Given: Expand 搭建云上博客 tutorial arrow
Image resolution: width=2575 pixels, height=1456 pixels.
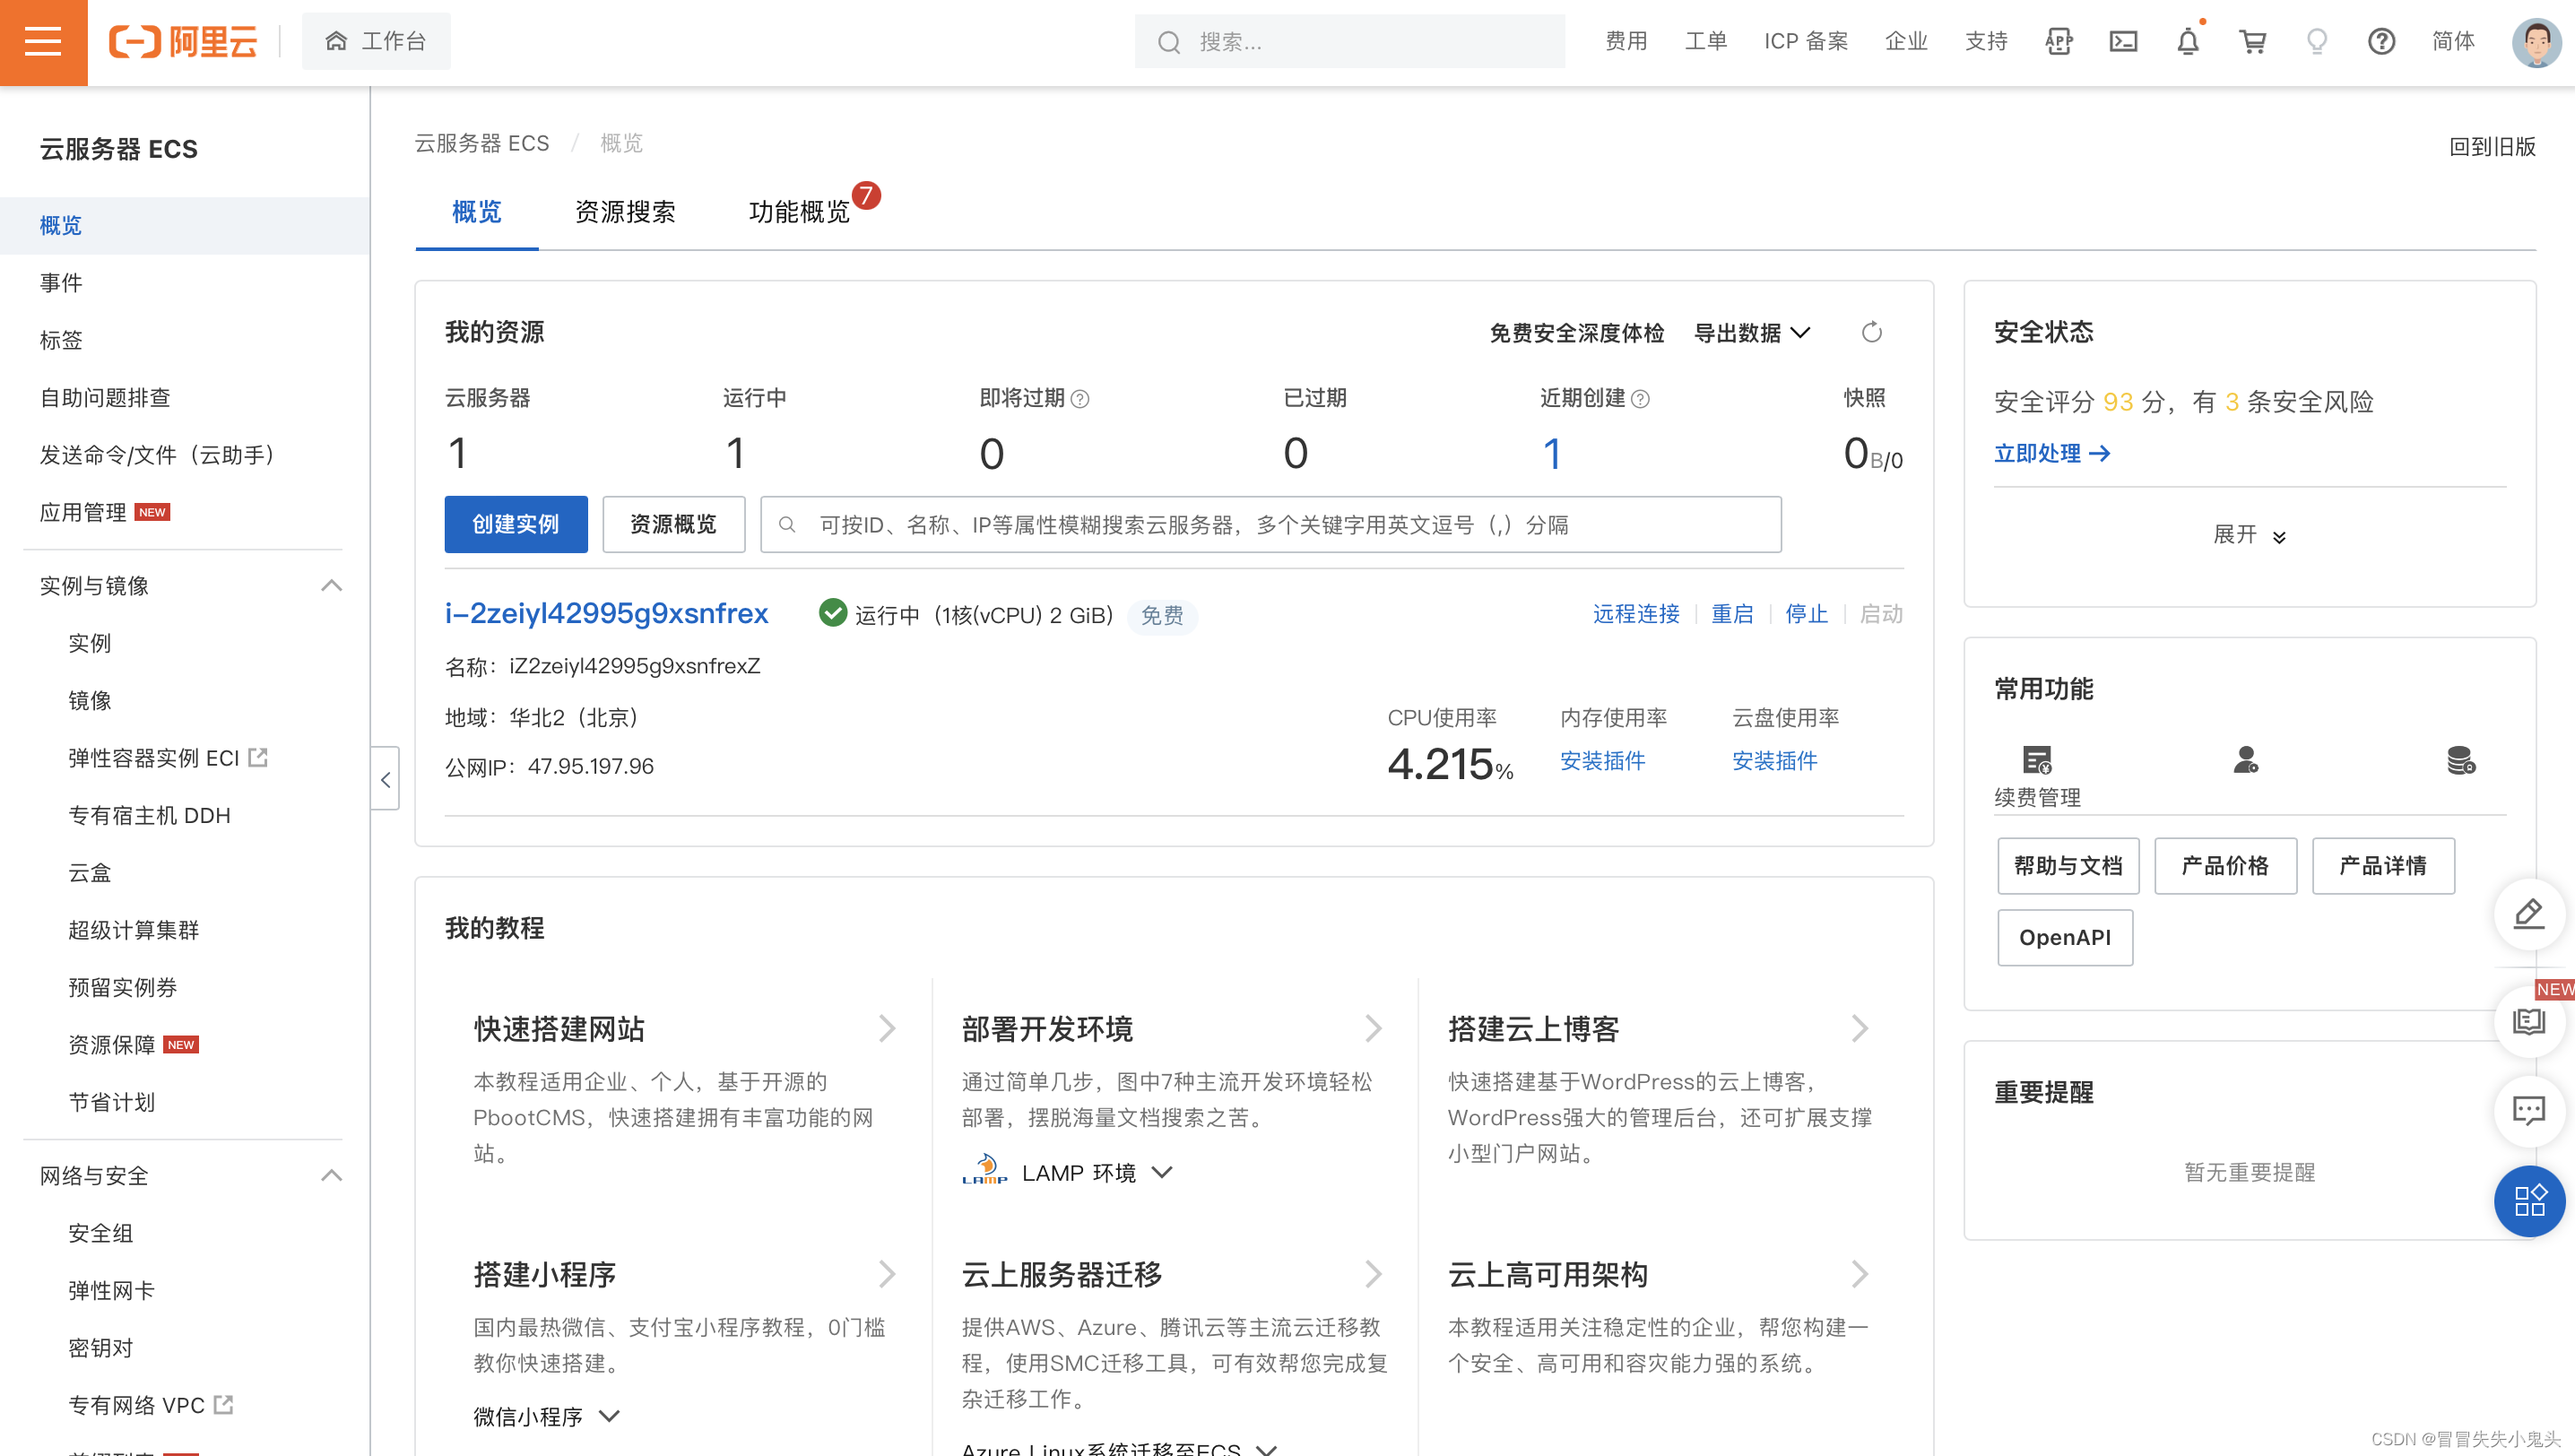Looking at the screenshot, I should click(1860, 1029).
